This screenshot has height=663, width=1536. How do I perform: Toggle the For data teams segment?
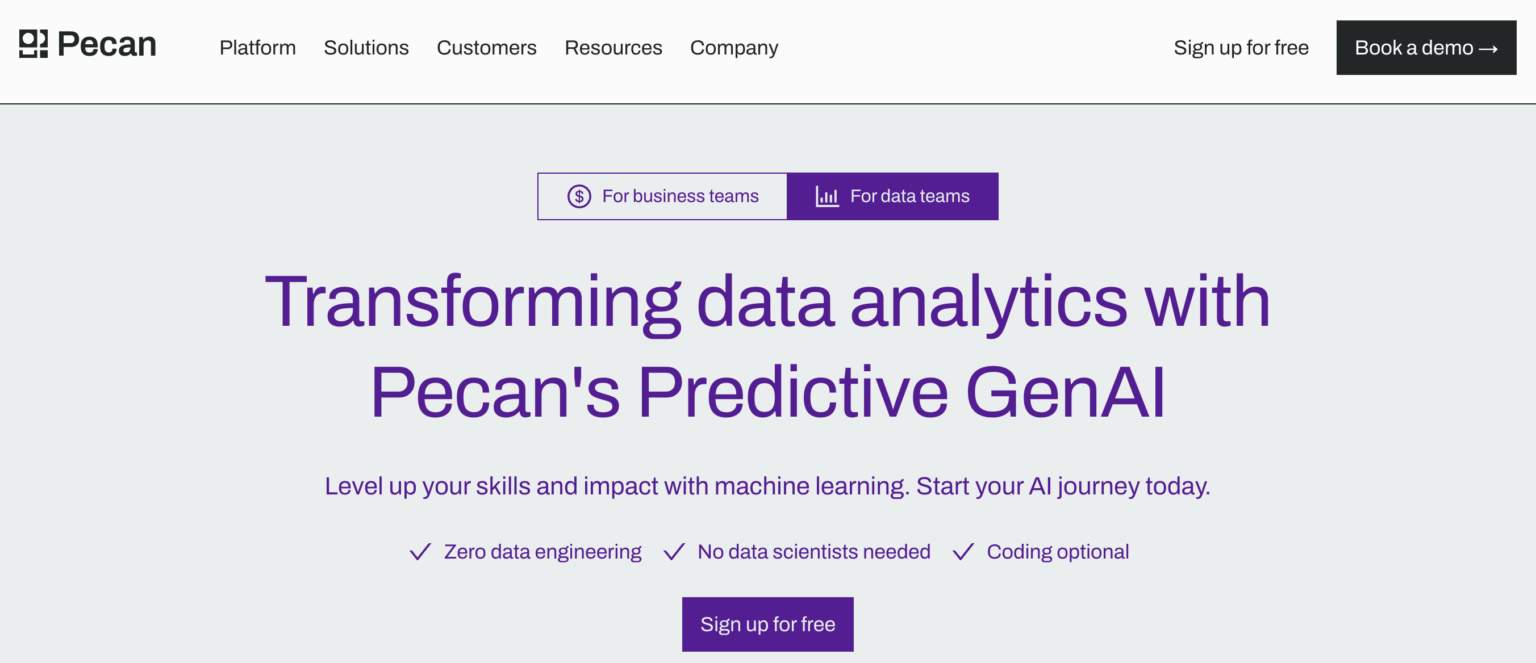point(893,196)
